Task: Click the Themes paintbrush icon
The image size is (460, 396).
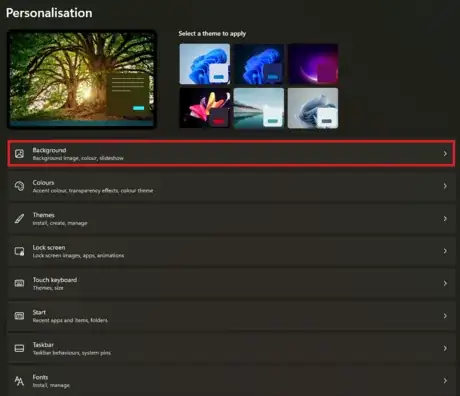Action: (x=19, y=219)
